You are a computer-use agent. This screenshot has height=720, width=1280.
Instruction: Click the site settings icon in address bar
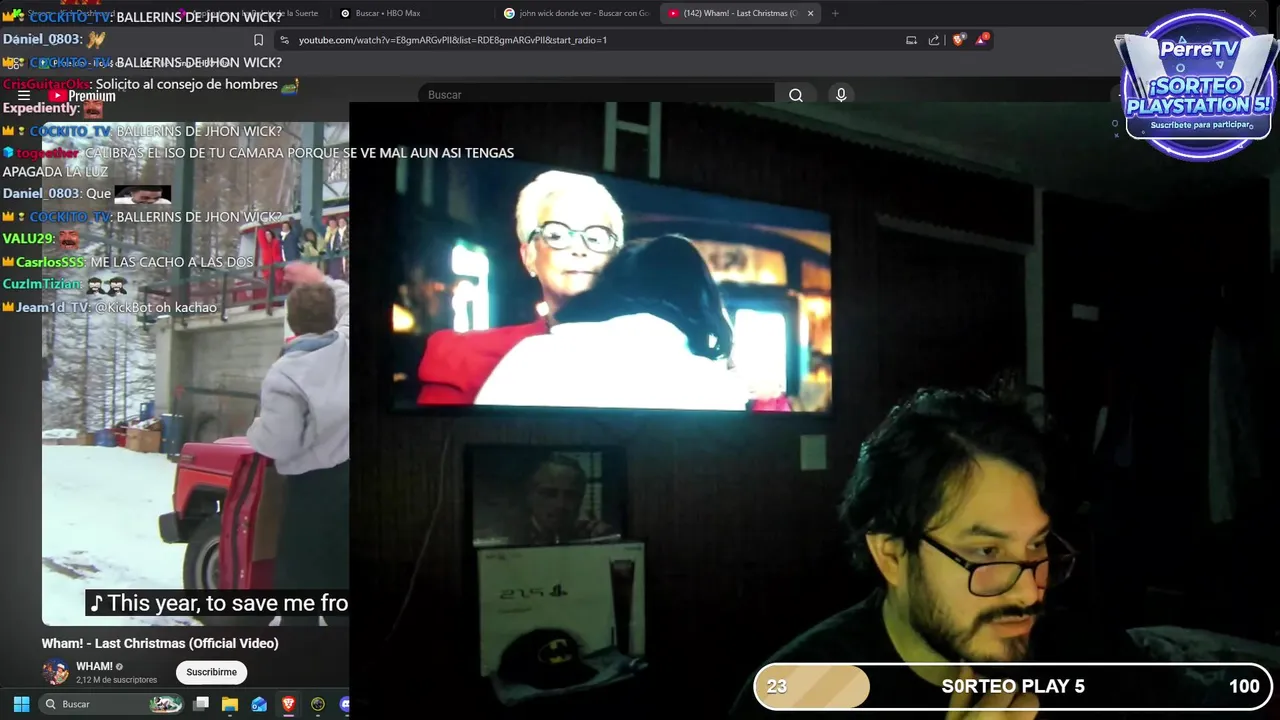(x=285, y=40)
